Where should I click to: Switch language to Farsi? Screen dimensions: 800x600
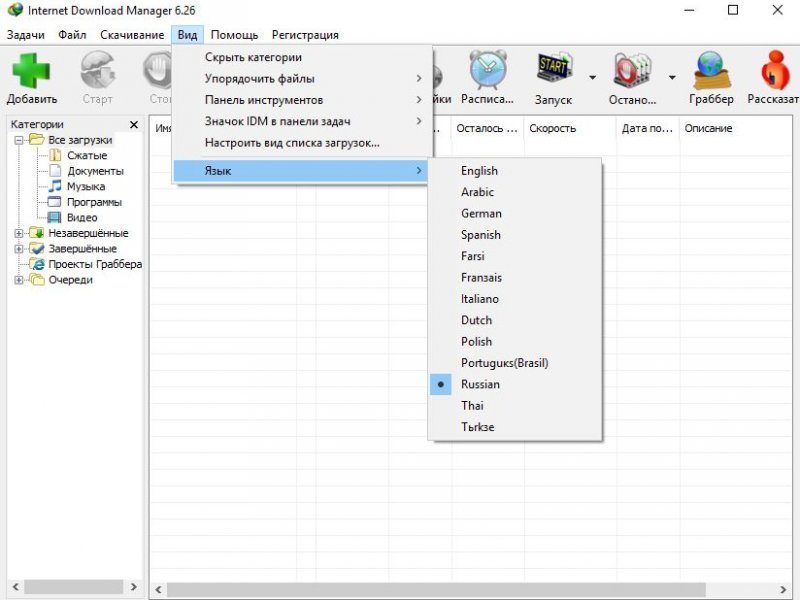(x=515, y=256)
